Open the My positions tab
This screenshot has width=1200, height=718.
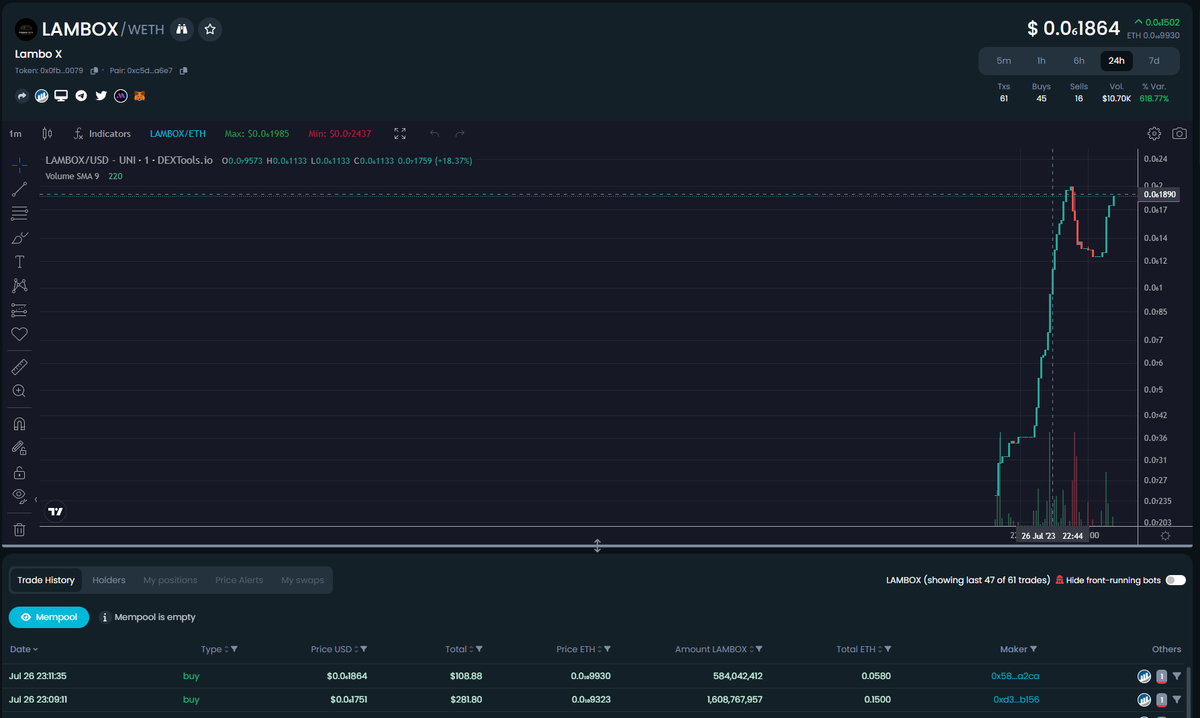click(x=170, y=580)
